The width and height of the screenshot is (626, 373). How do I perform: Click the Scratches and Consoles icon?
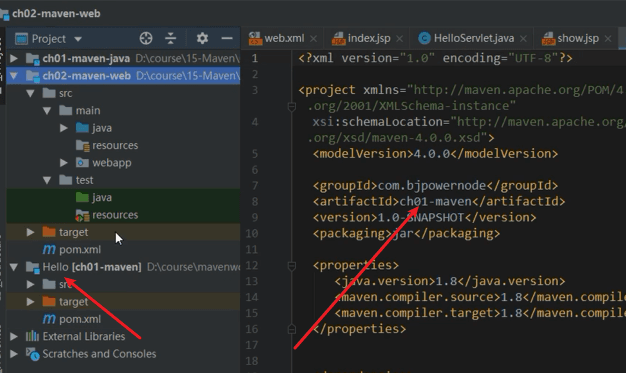coord(32,354)
